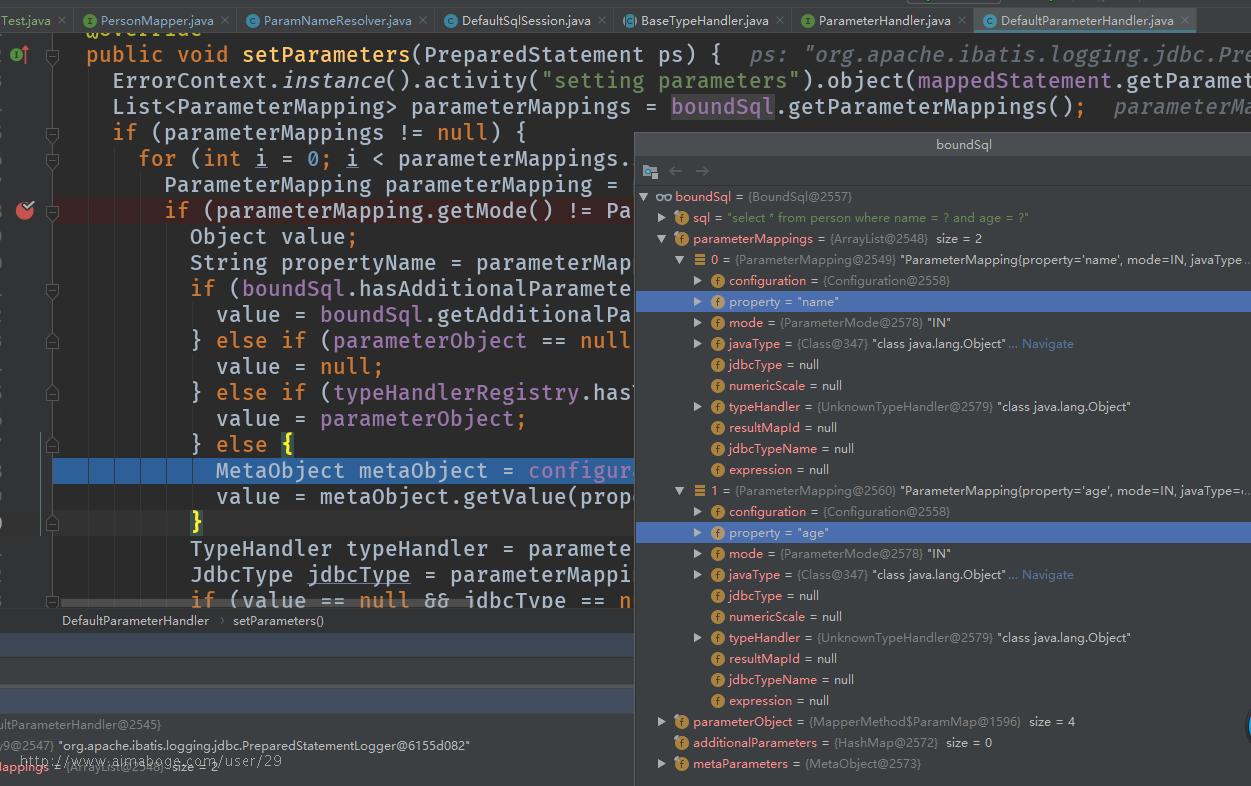
Task: Click resultMapId field icon under entry 0
Action: pyautogui.click(x=717, y=428)
